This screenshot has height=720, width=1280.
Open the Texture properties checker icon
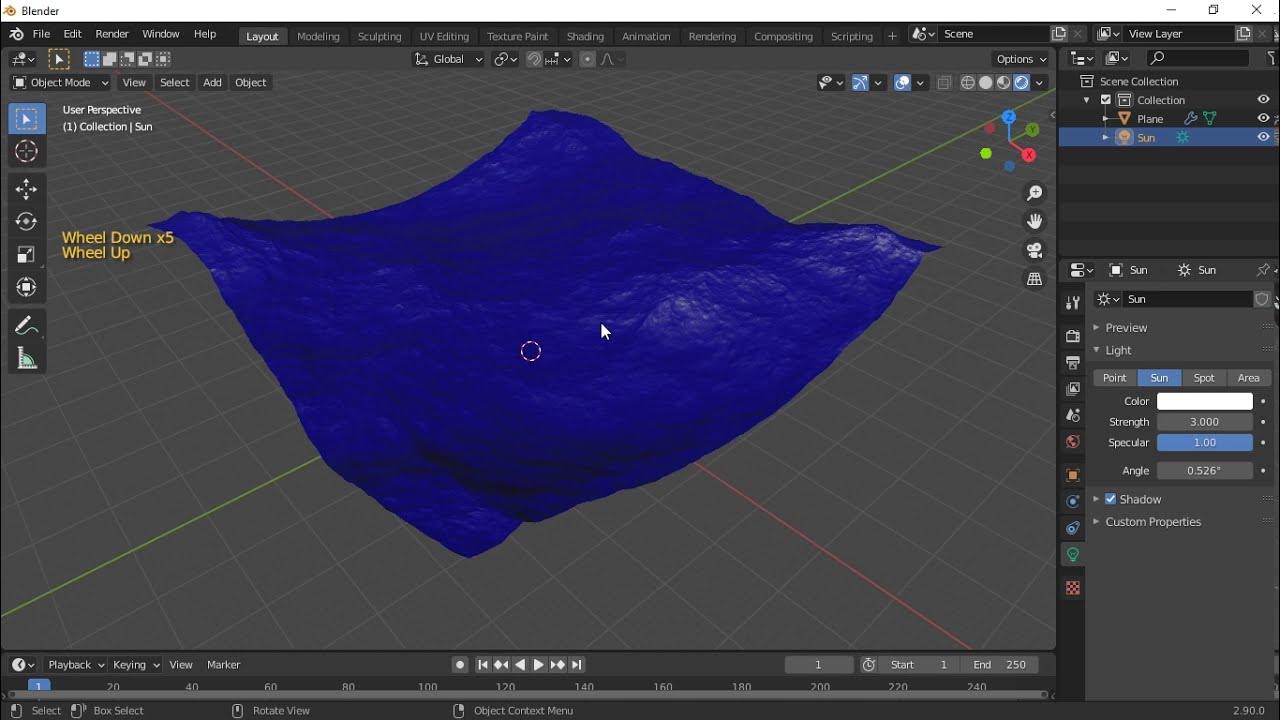click(1073, 588)
